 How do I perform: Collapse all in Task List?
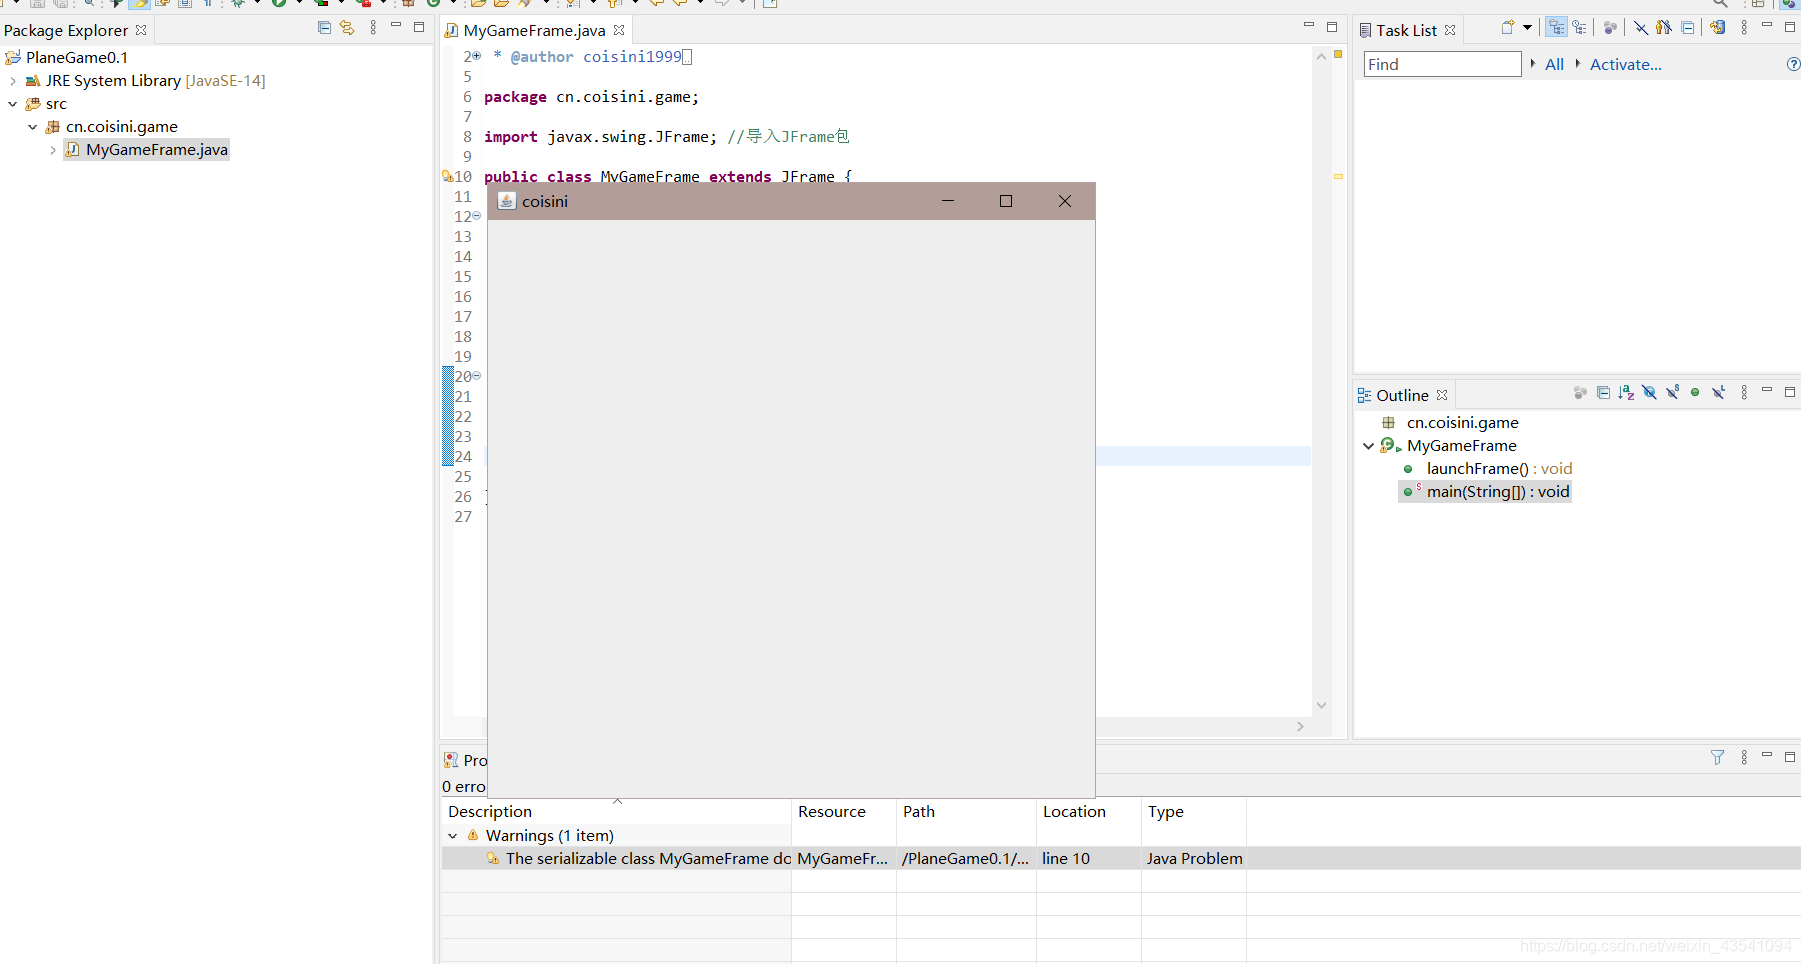pyautogui.click(x=1688, y=28)
